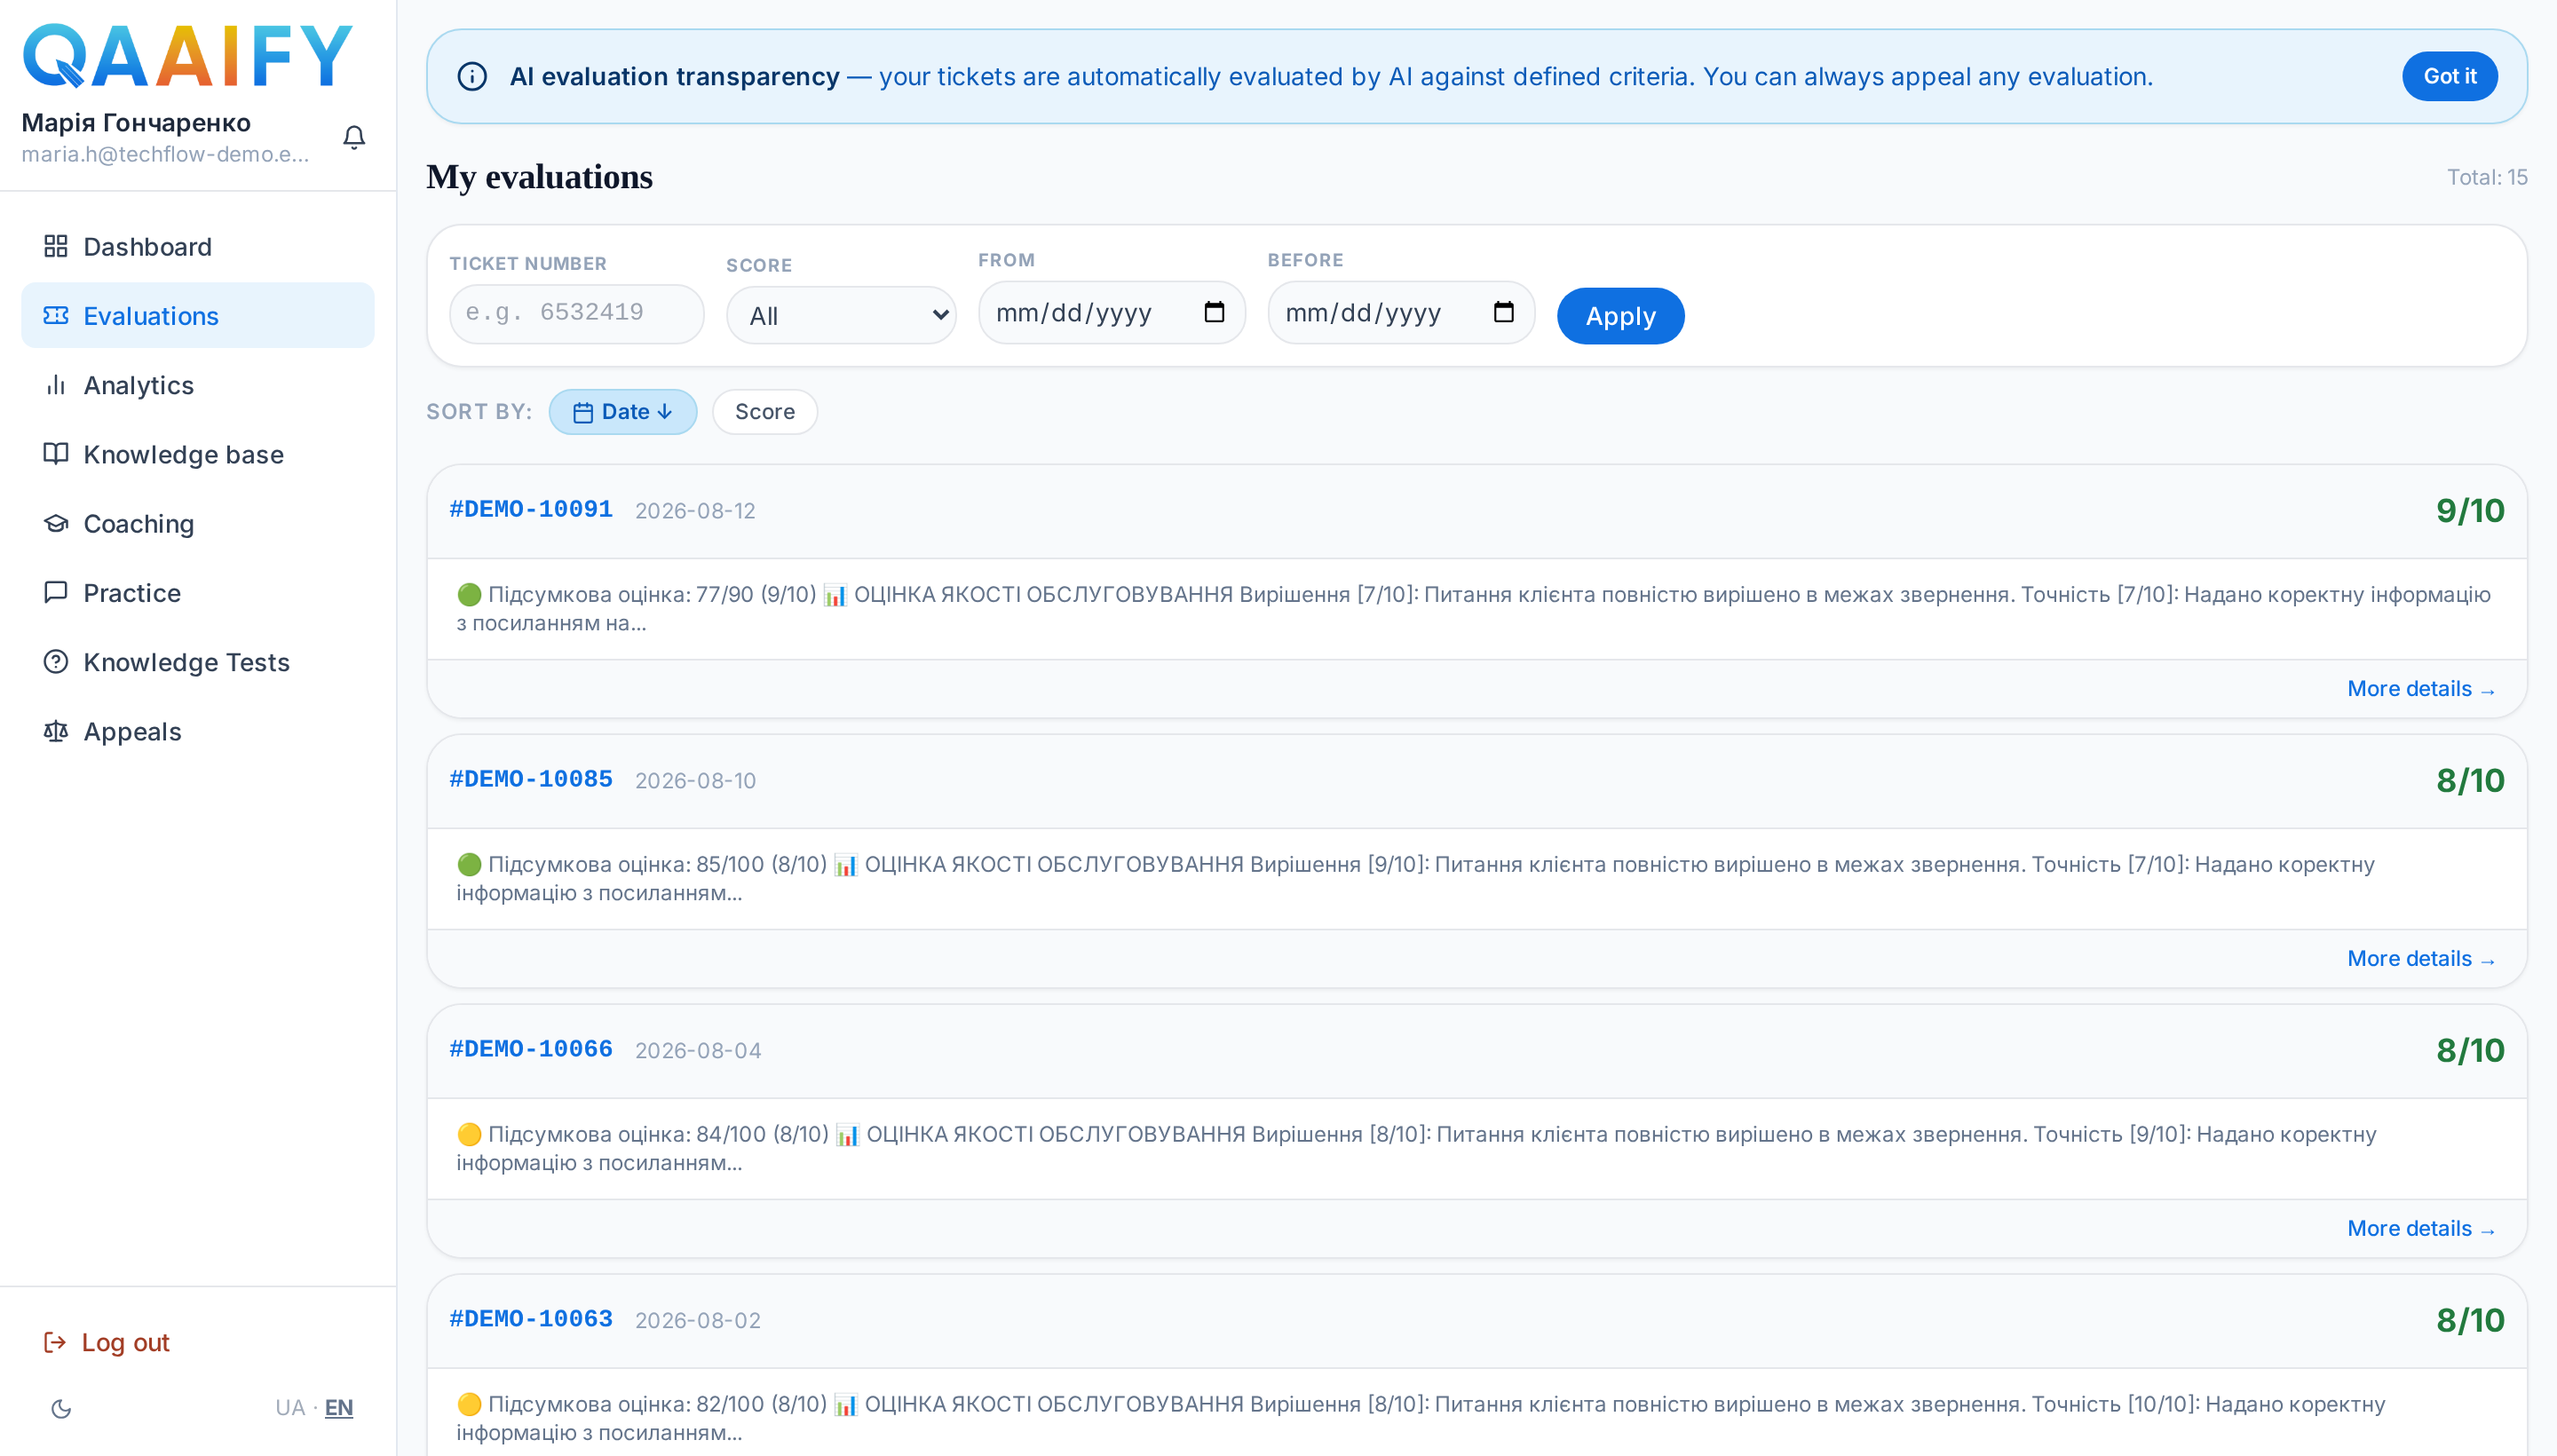Click the Apply filter button
The width and height of the screenshot is (2557, 1456).
click(x=1620, y=315)
